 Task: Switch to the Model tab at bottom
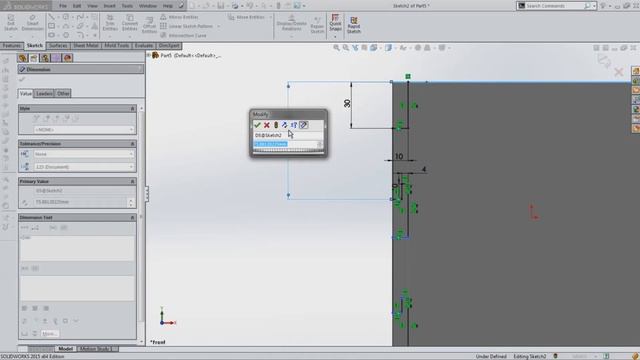pyautogui.click(x=65, y=349)
